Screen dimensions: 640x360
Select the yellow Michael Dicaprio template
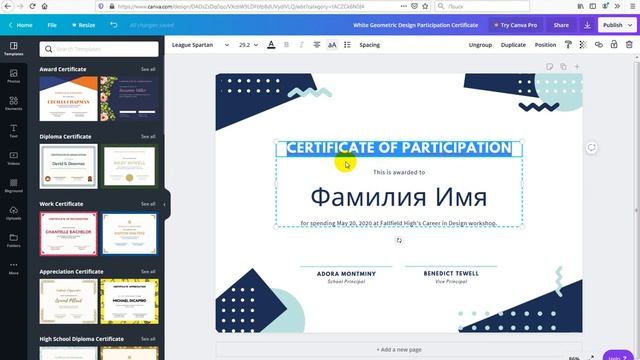point(129,301)
